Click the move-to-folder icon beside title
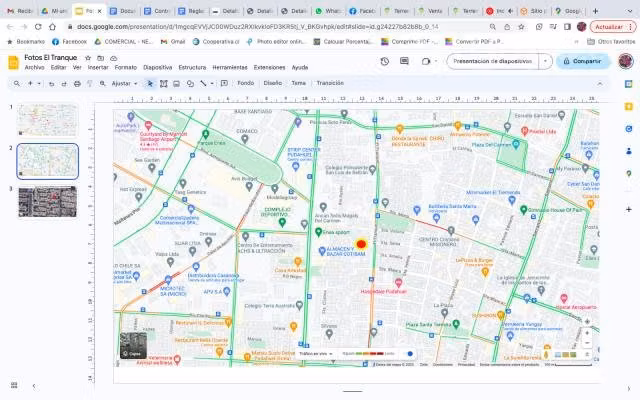This screenshot has width=640, height=400. [x=100, y=58]
